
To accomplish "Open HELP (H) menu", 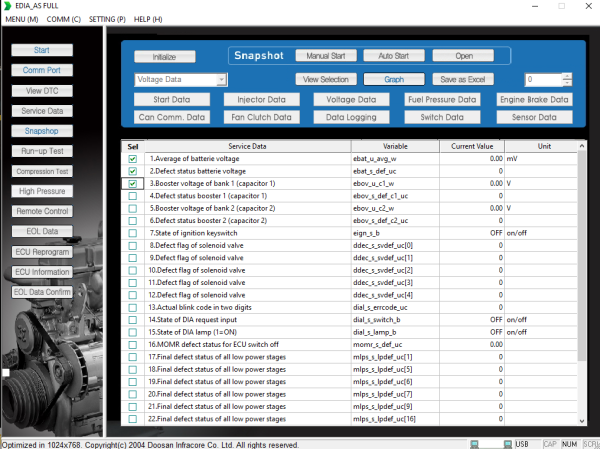I will pyautogui.click(x=148, y=19).
